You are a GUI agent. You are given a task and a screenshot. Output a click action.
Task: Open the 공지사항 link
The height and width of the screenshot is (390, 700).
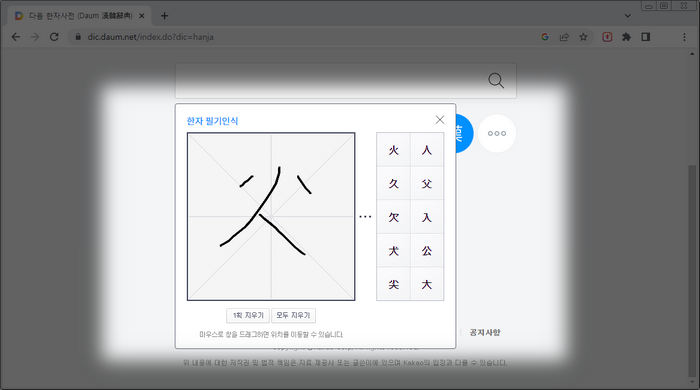(x=485, y=332)
